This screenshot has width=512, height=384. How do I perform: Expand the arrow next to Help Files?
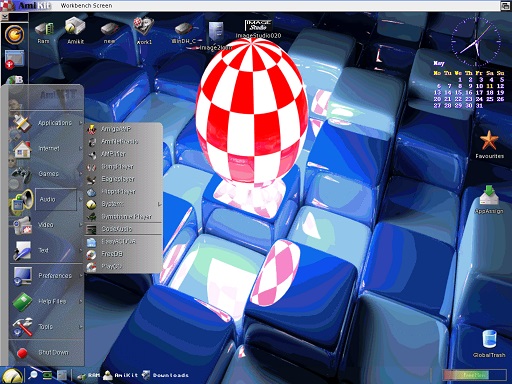point(80,301)
